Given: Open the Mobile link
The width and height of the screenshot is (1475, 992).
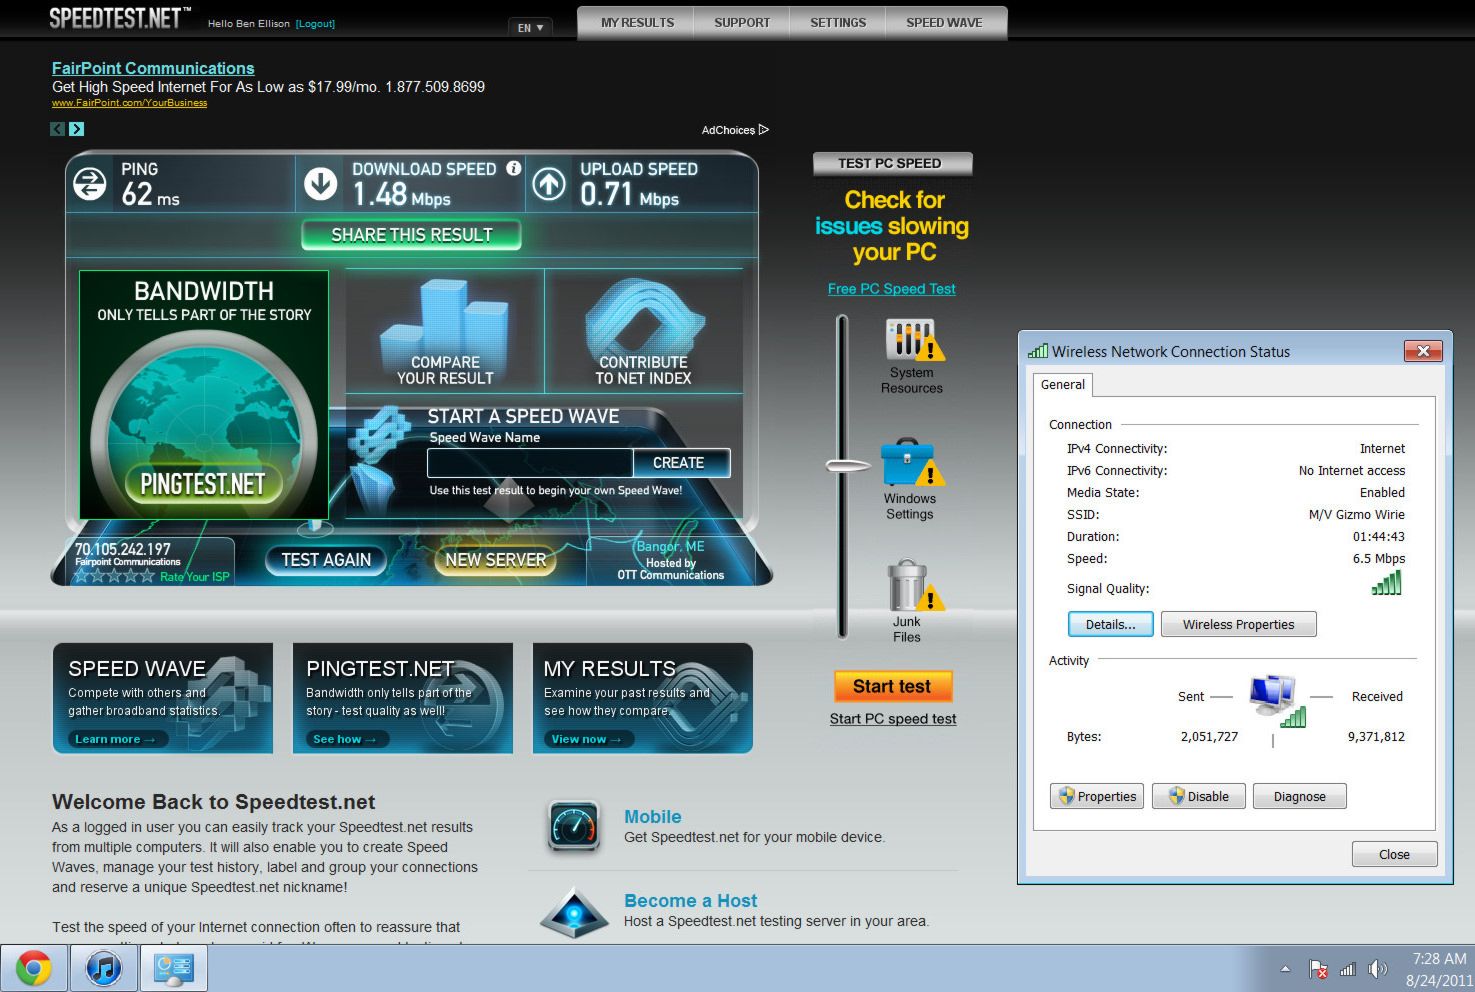Looking at the screenshot, I should (x=652, y=817).
